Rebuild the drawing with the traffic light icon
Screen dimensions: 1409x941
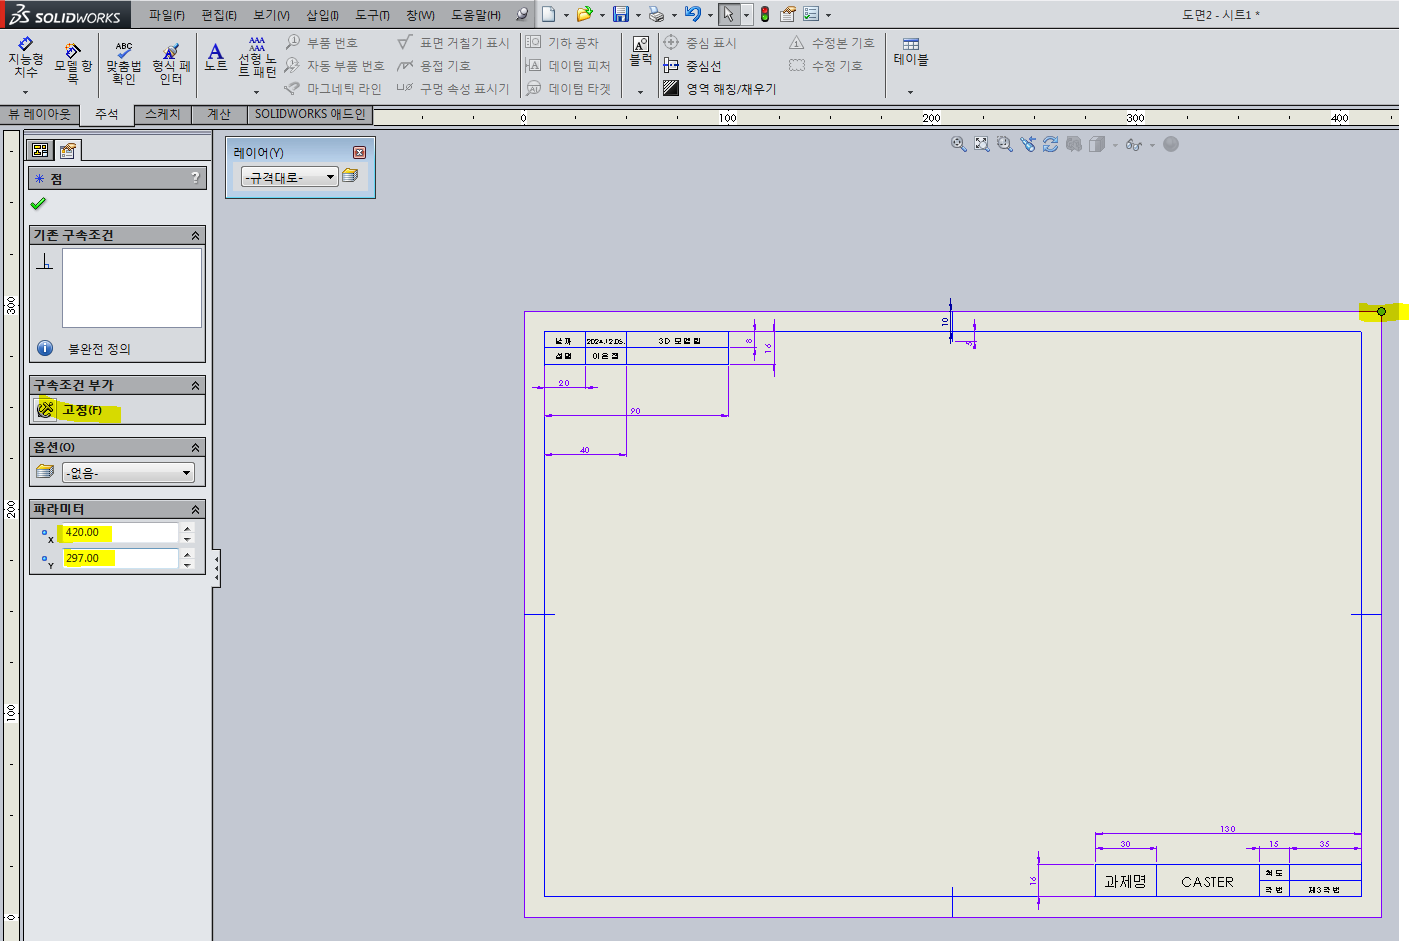pos(765,14)
